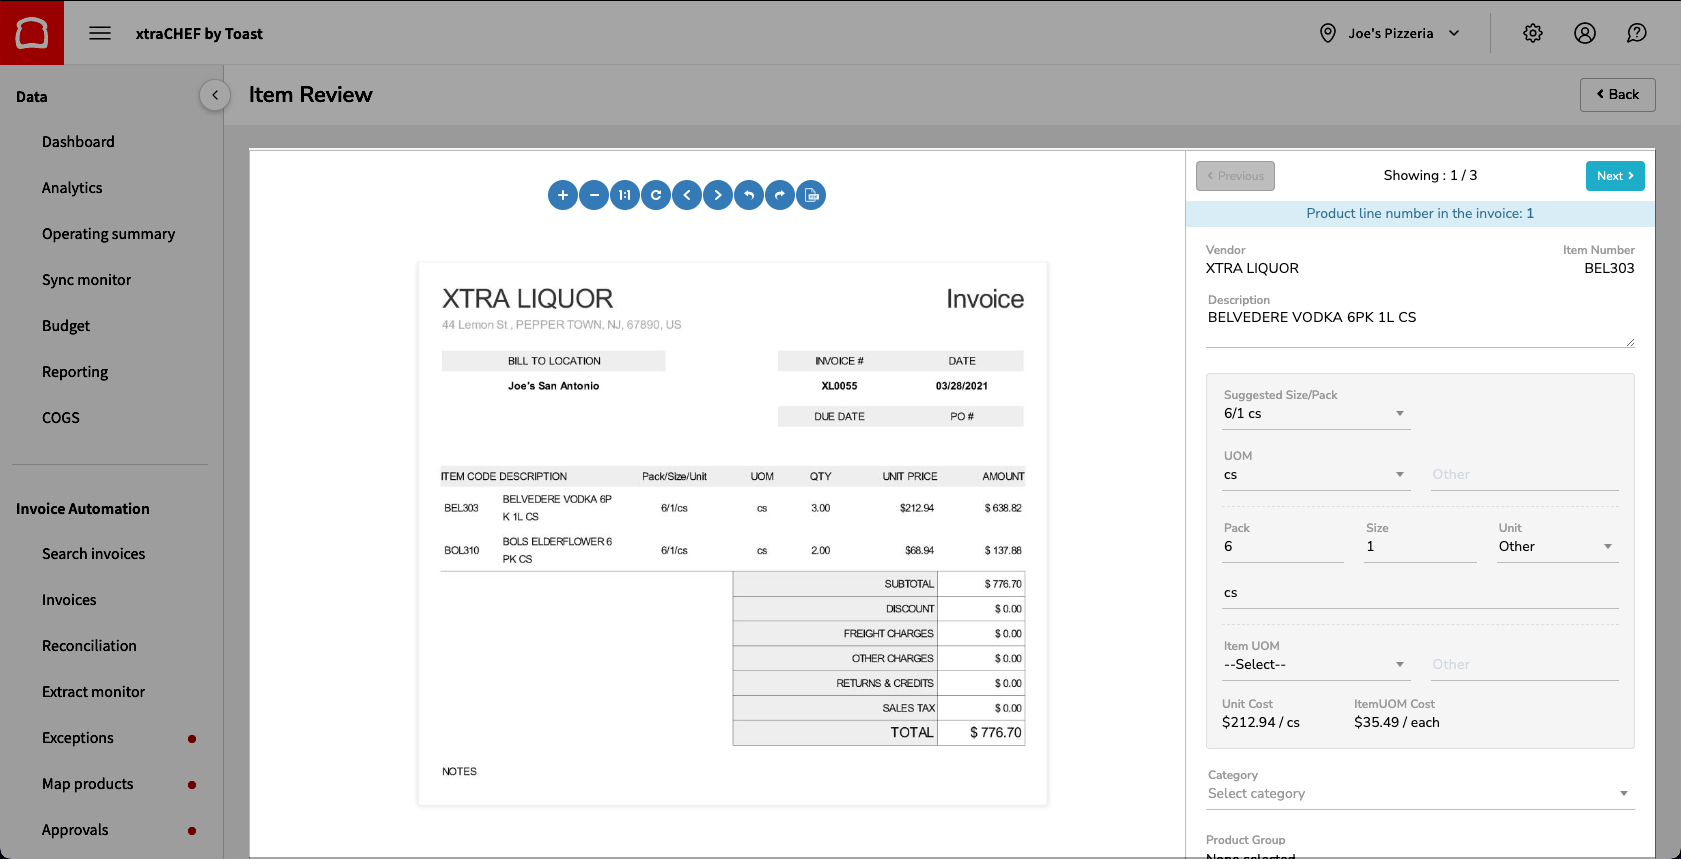Reset invoice view to 1:1 scale
This screenshot has width=1681, height=859.
tap(625, 195)
